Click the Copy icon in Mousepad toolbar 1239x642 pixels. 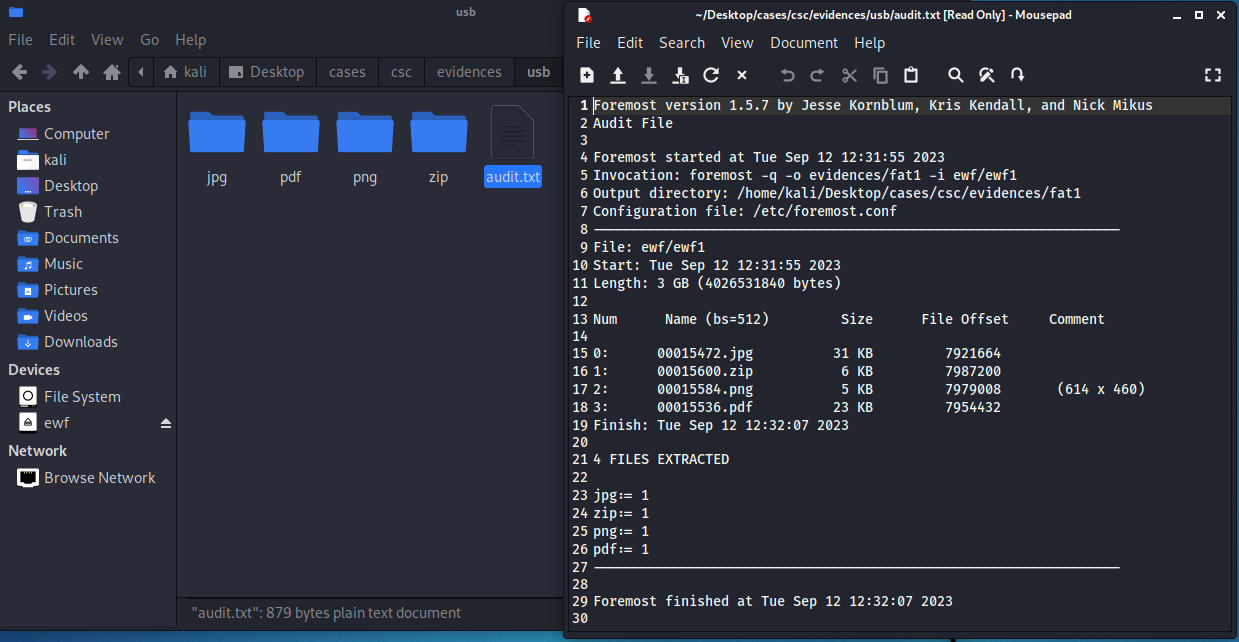click(x=880, y=75)
